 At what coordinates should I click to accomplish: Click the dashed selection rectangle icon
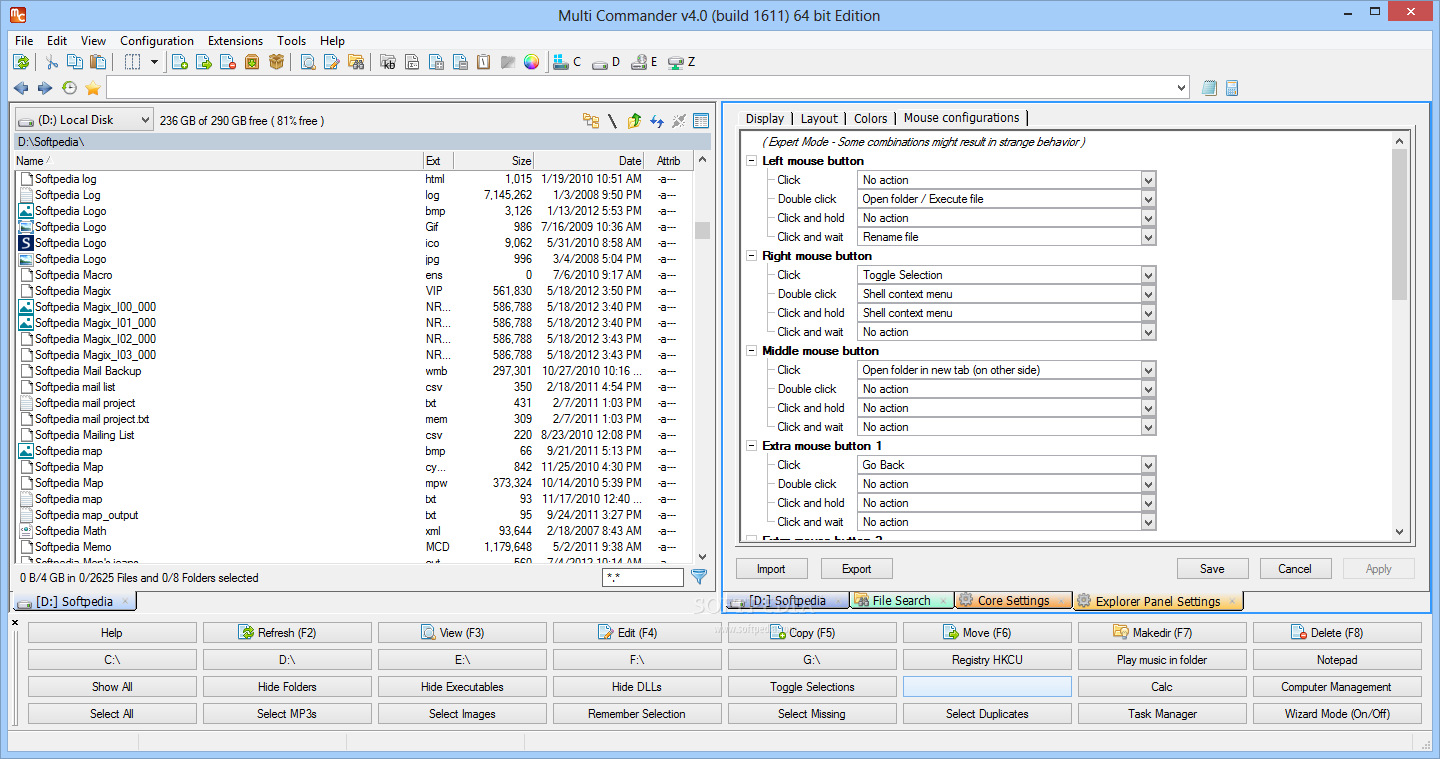tap(133, 62)
